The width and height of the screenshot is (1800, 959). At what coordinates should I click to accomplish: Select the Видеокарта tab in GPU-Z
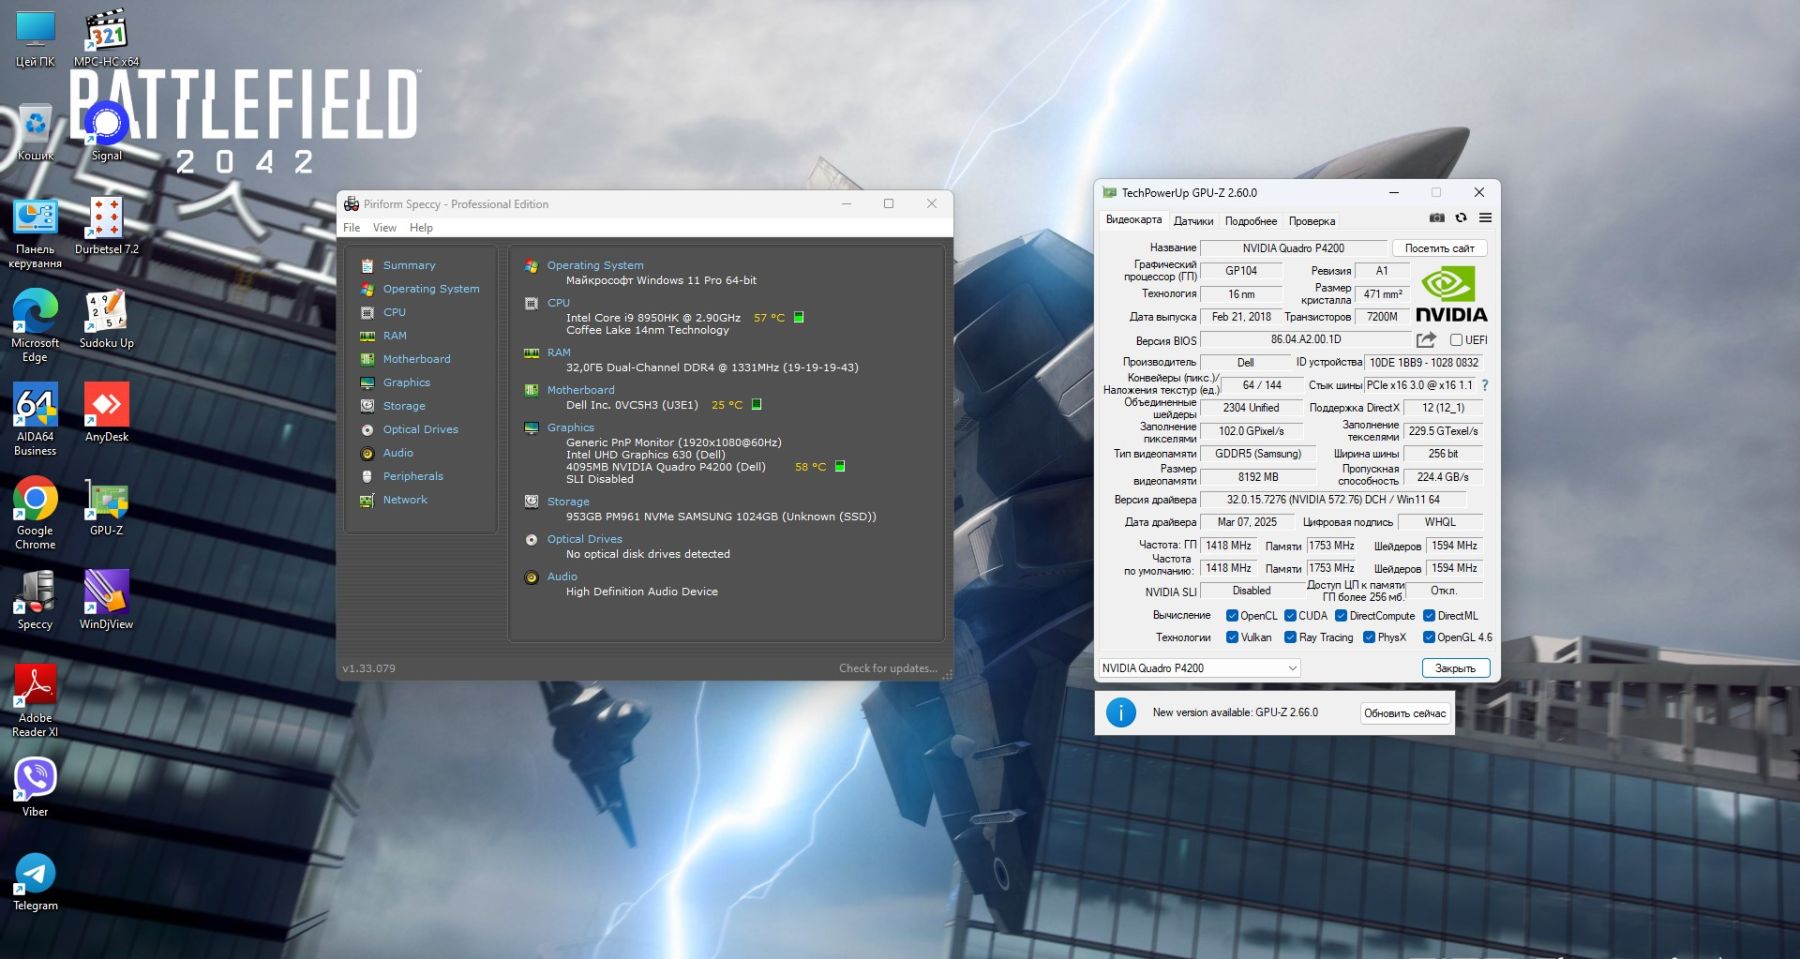[1134, 220]
